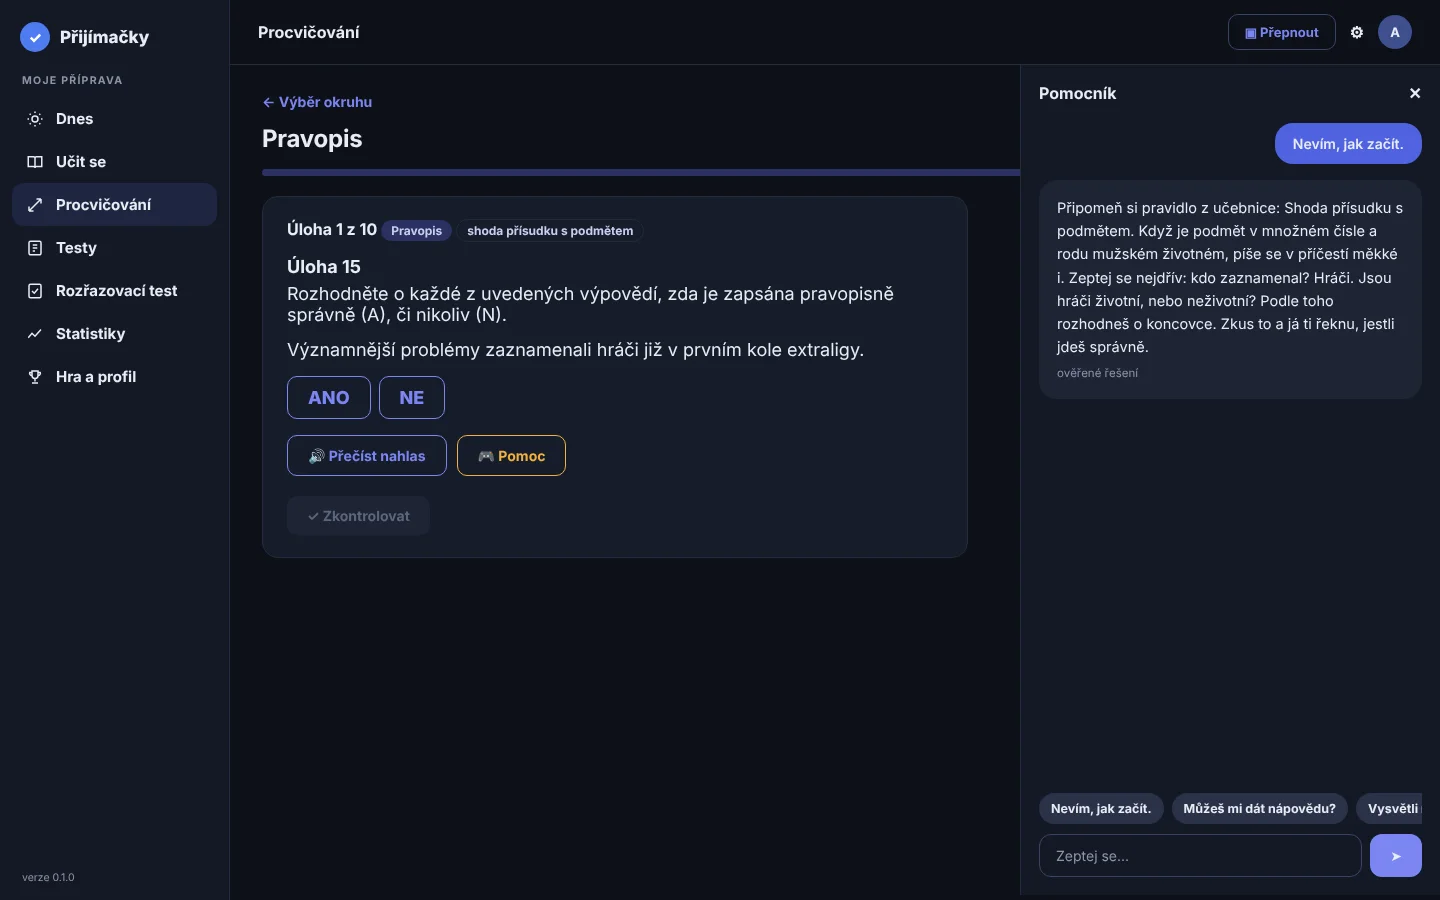Screen dimensions: 1440x900
Task: Open the Testy section
Action: (114, 248)
